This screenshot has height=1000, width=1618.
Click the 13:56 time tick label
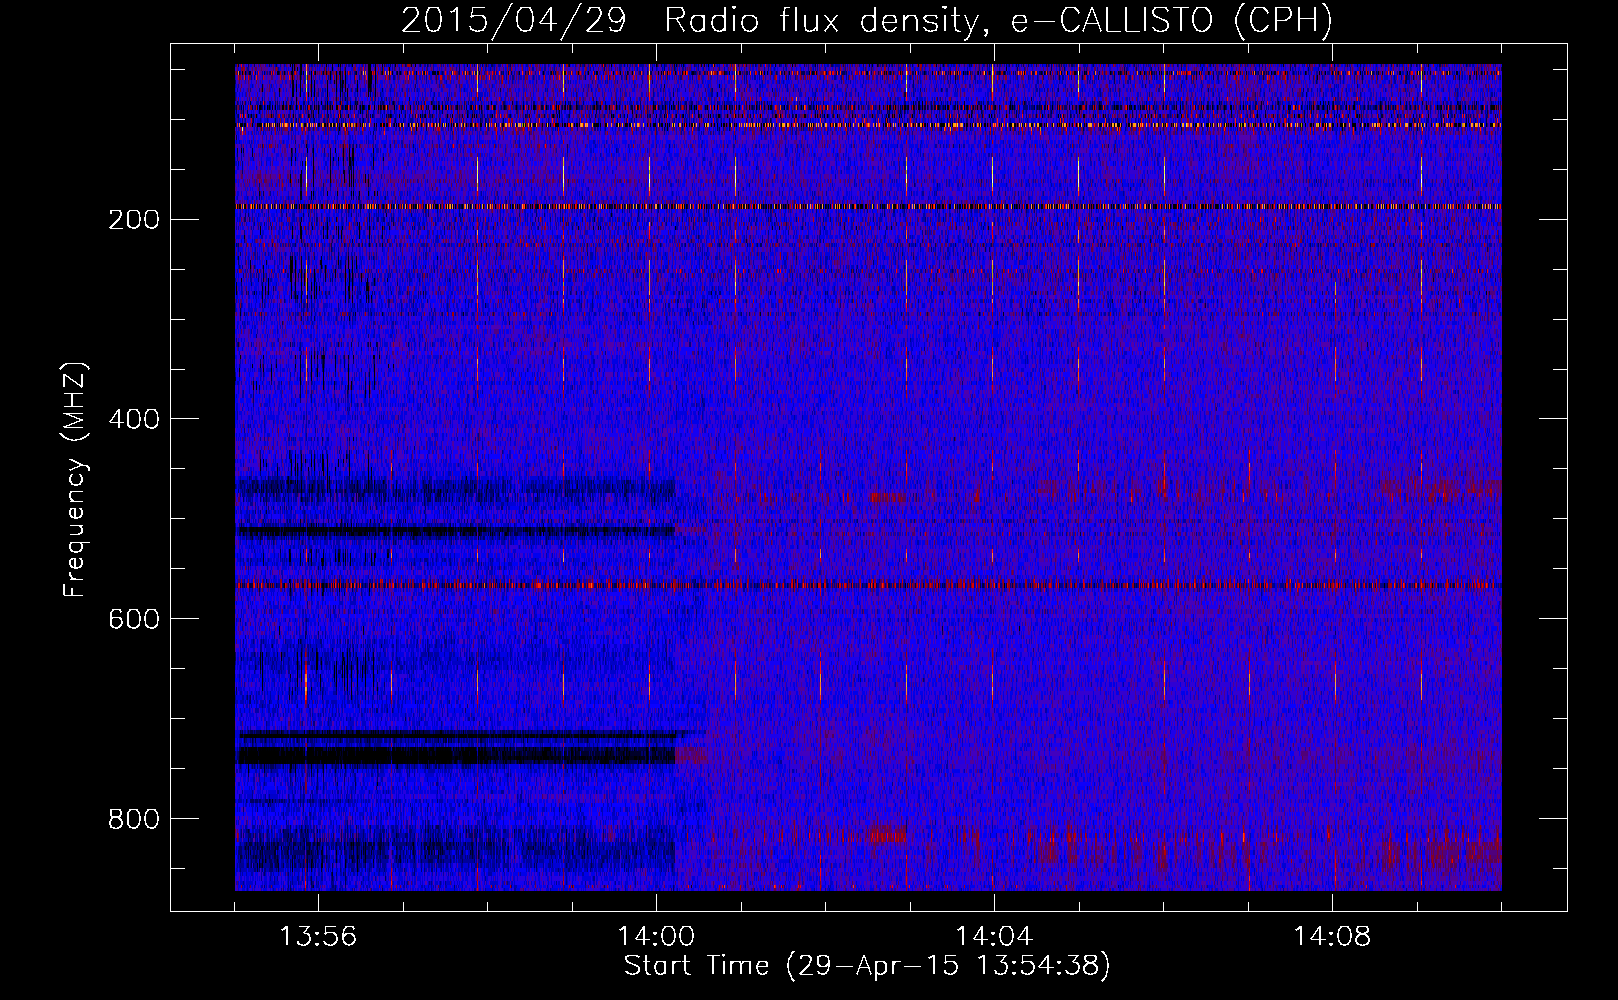point(318,937)
